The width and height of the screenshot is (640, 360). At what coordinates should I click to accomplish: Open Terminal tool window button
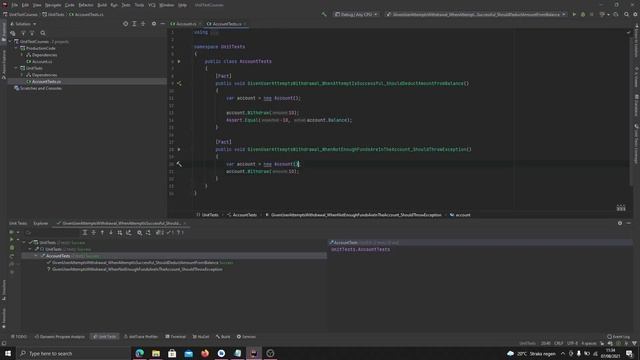(176, 337)
